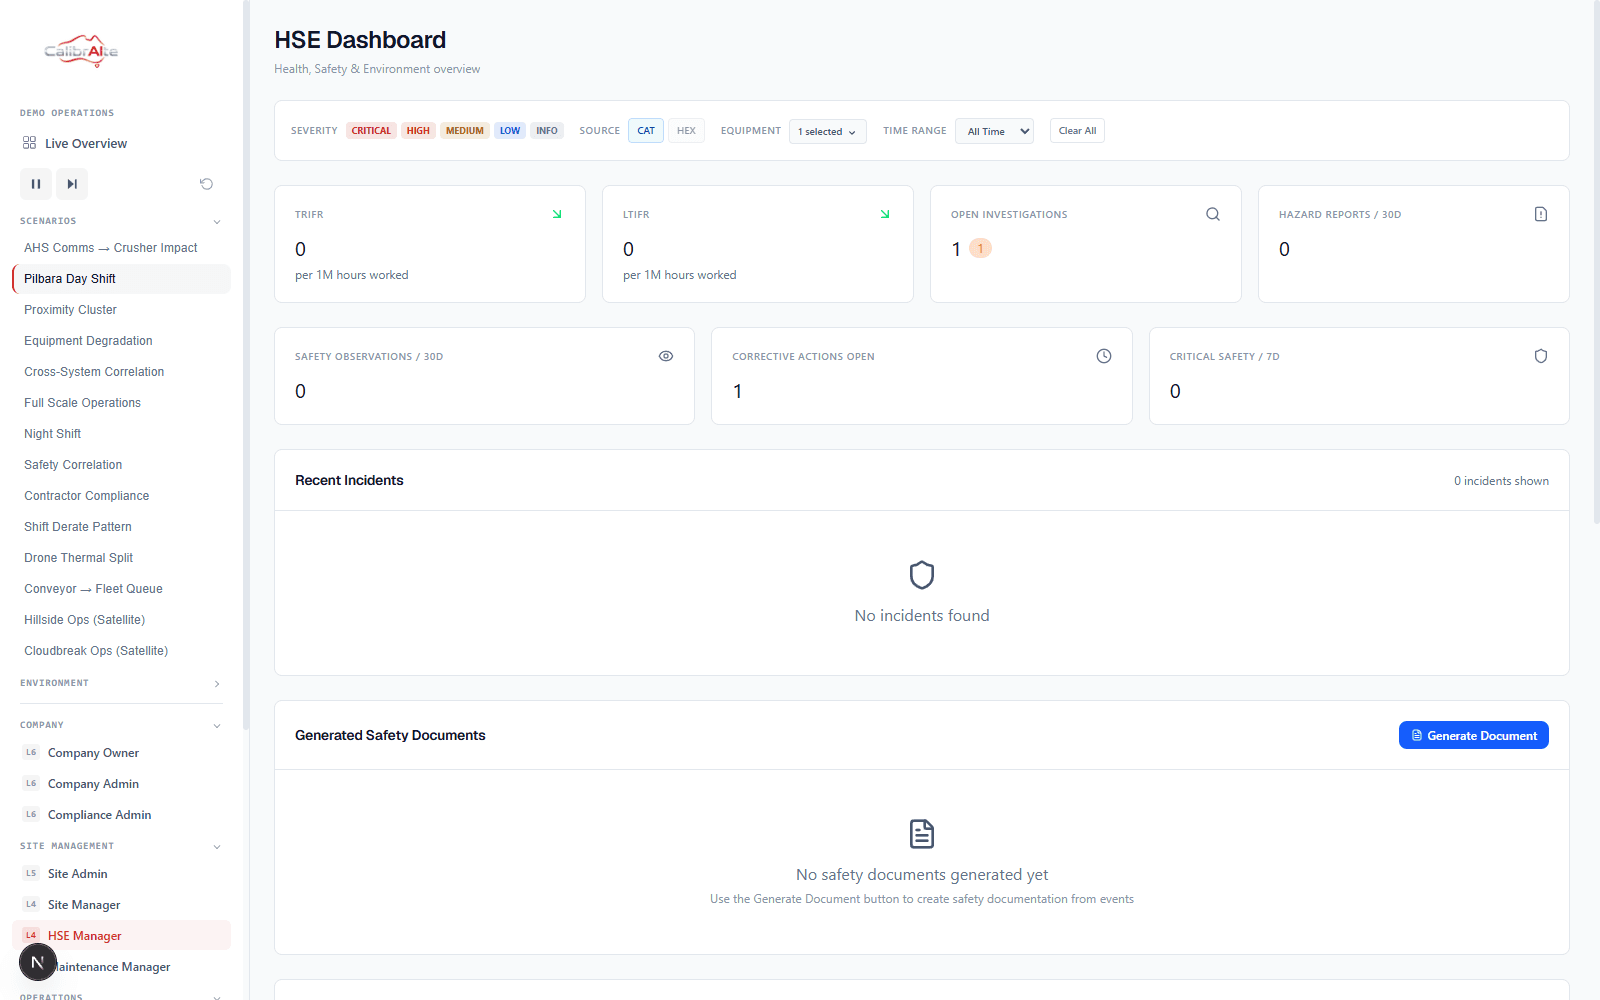Switch to the Company Owner role
The image size is (1600, 1000).
click(x=121, y=752)
